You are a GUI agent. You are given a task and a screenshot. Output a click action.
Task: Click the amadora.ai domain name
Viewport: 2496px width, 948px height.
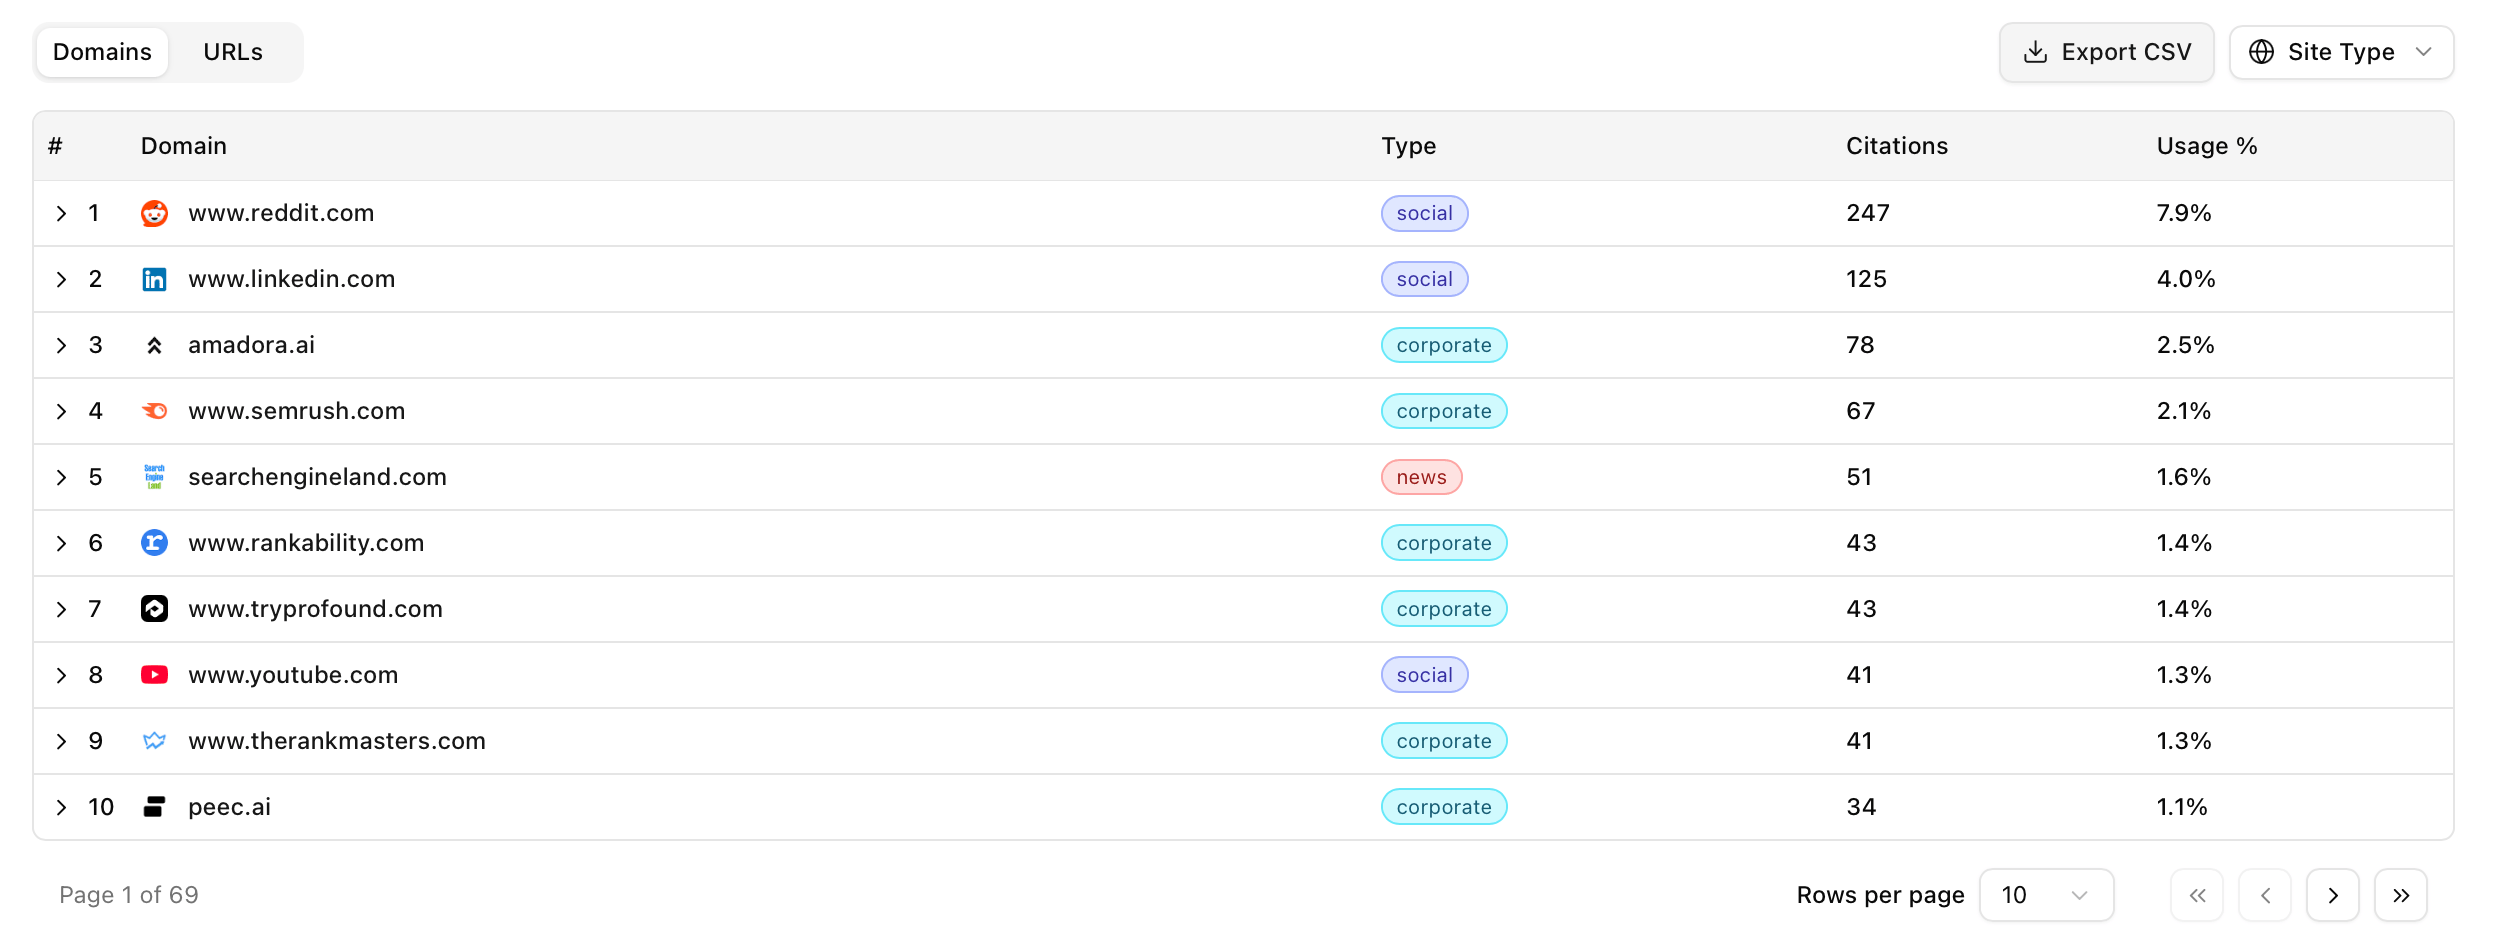click(x=251, y=345)
